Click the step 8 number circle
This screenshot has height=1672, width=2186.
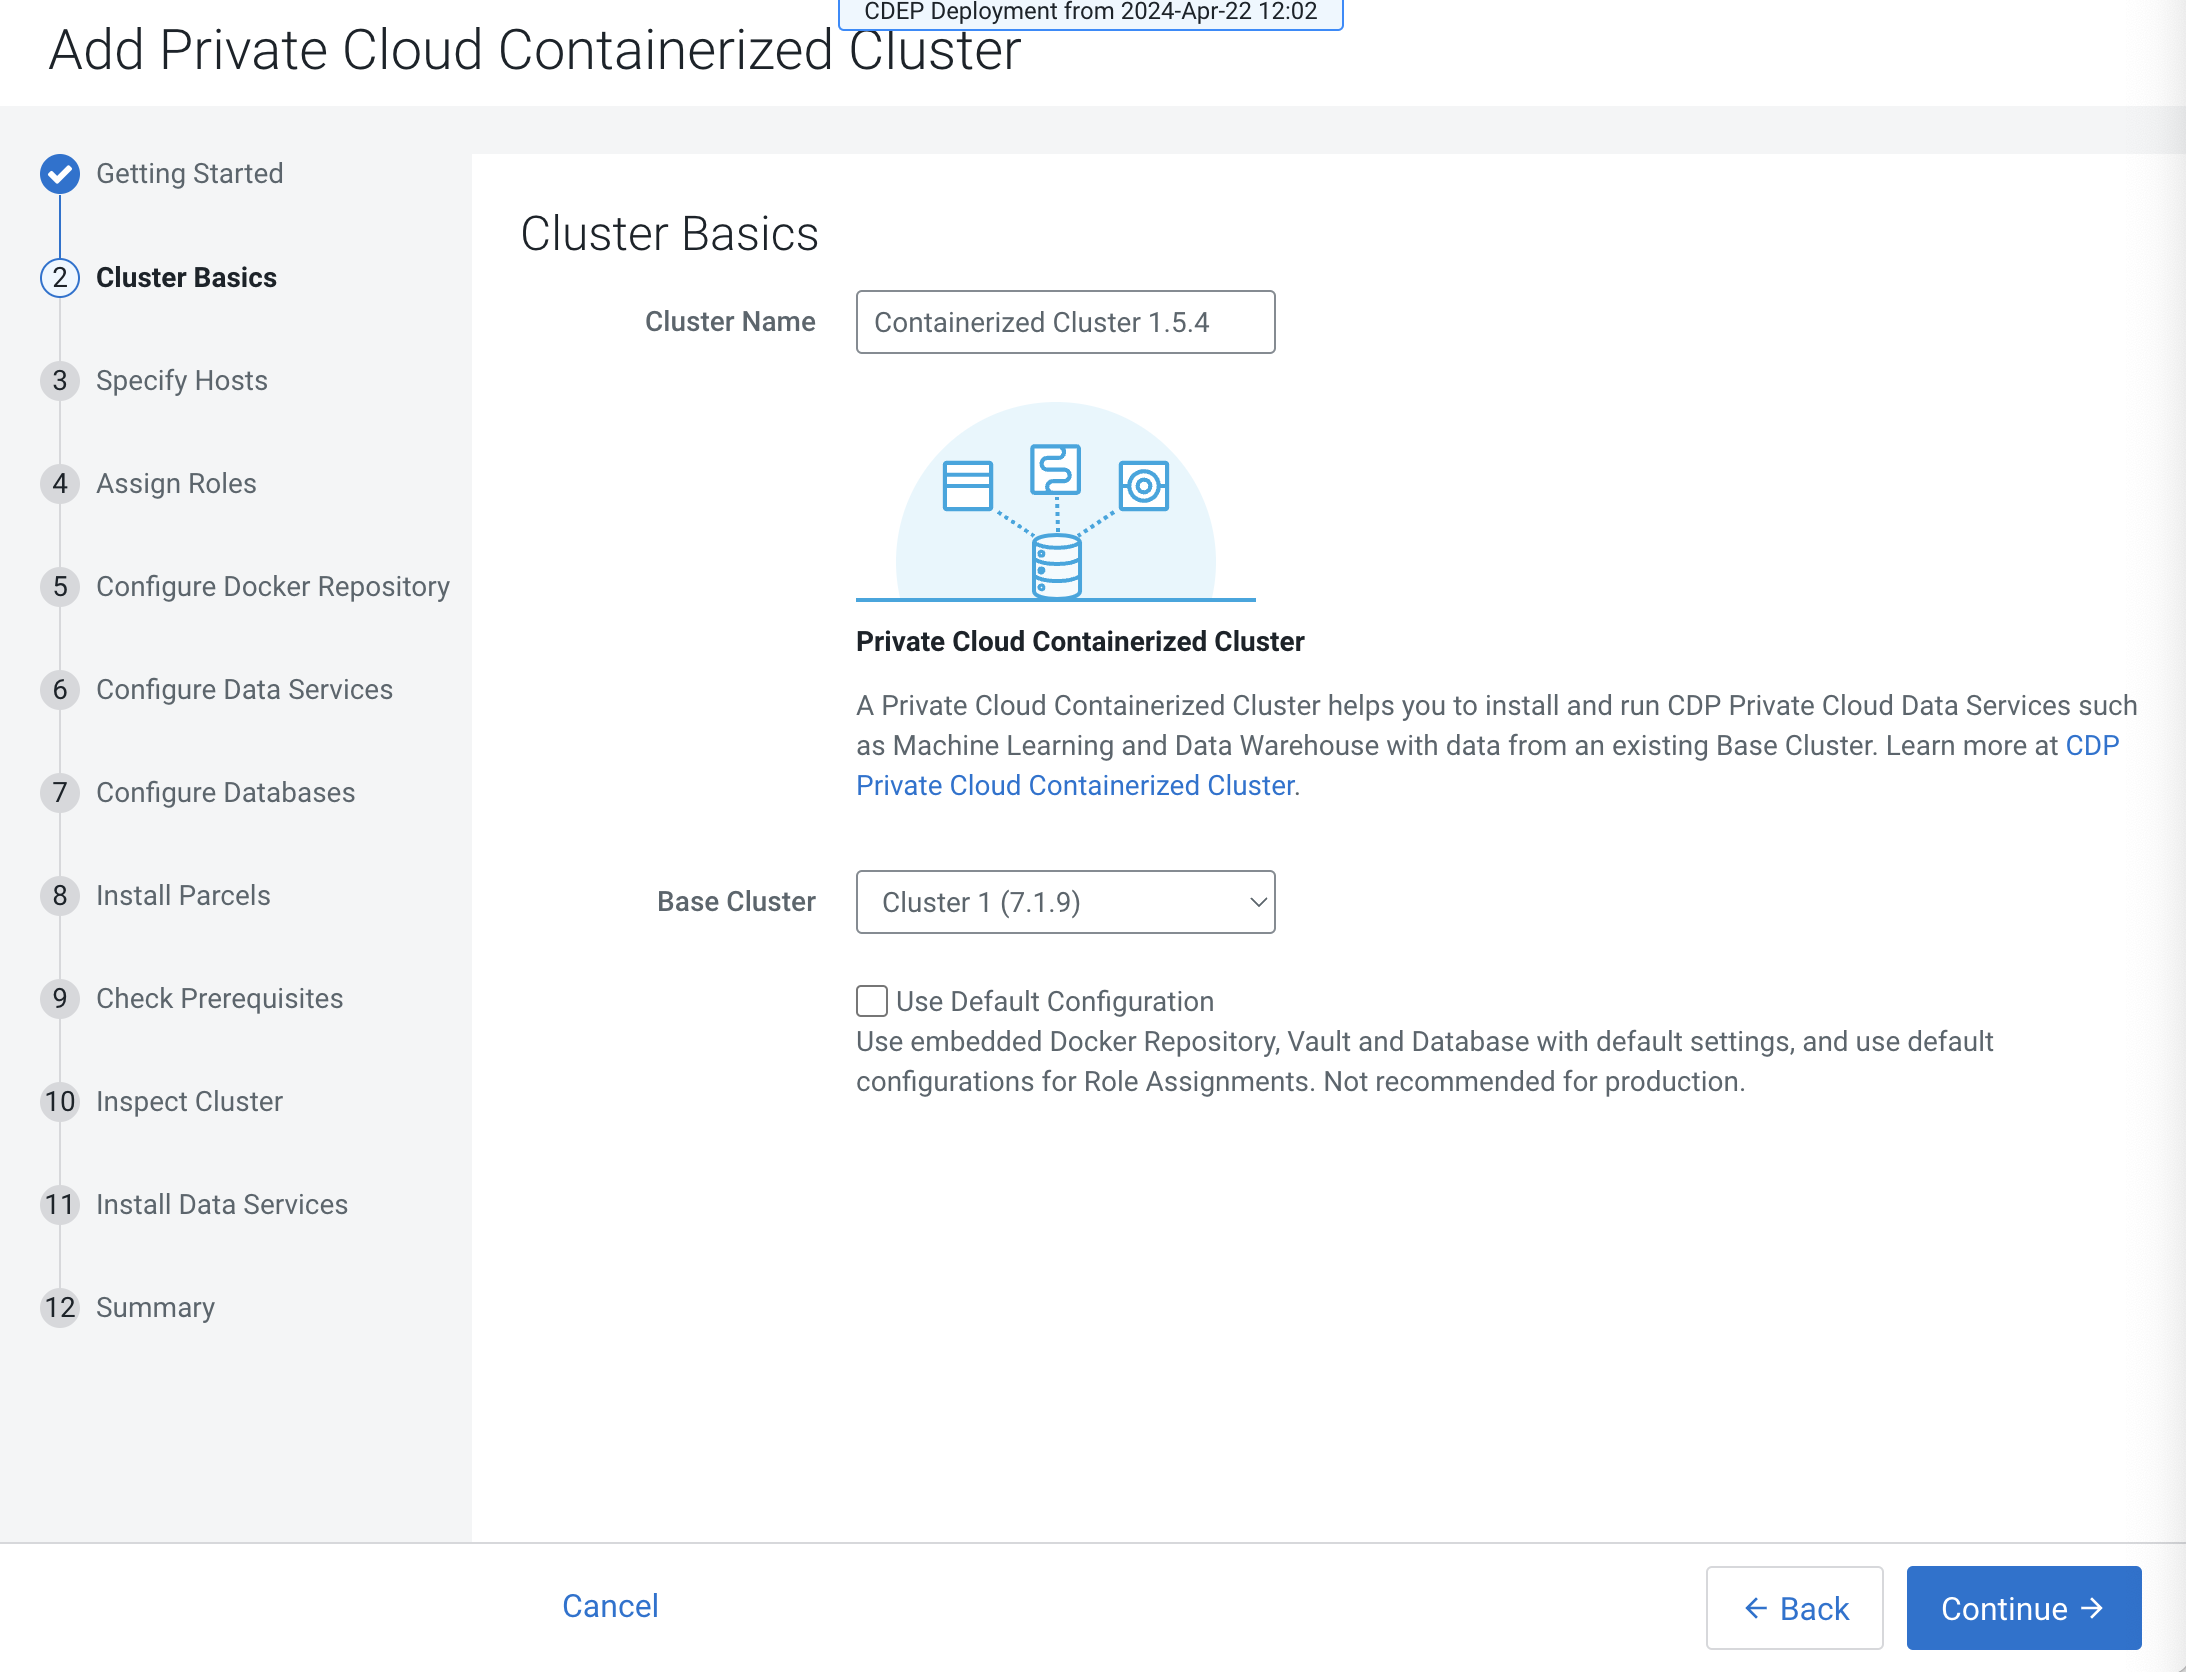[x=60, y=895]
